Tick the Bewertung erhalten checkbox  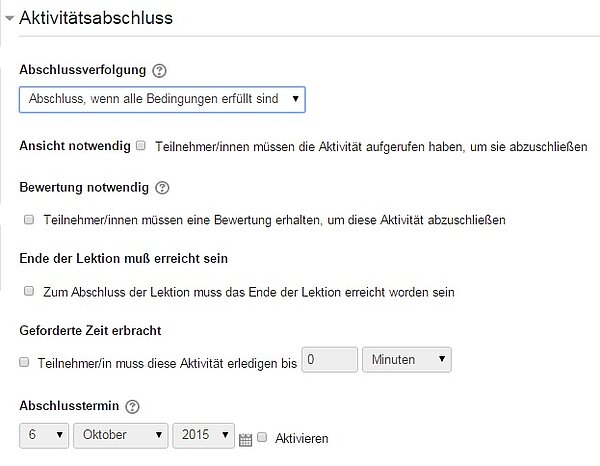[29, 219]
